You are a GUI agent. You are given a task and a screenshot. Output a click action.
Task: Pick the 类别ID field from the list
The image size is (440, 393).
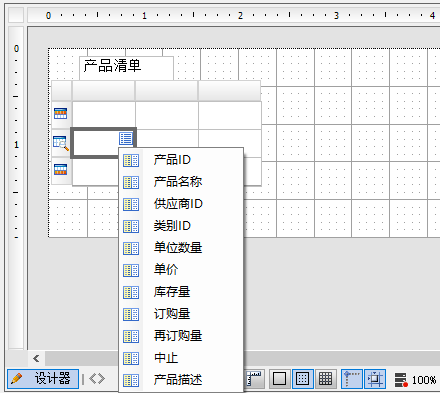tap(181, 226)
